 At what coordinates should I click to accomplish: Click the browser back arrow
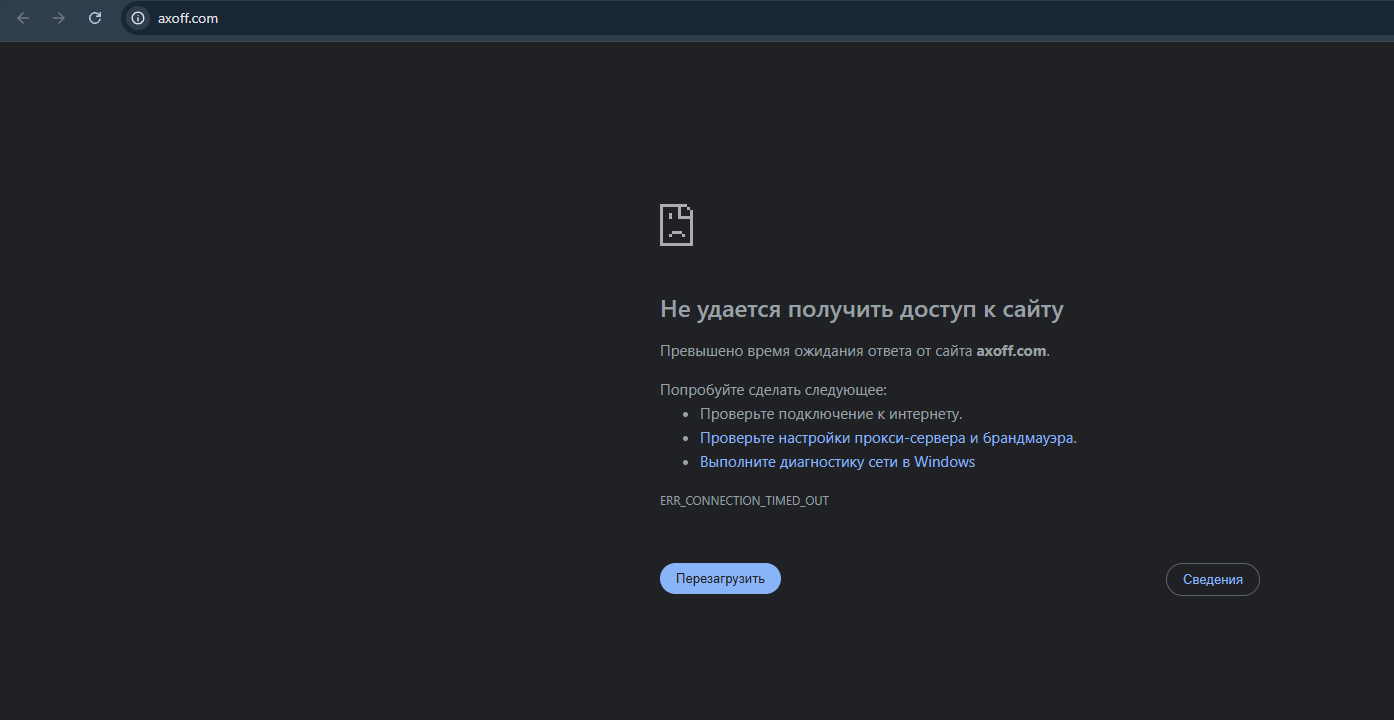point(23,18)
